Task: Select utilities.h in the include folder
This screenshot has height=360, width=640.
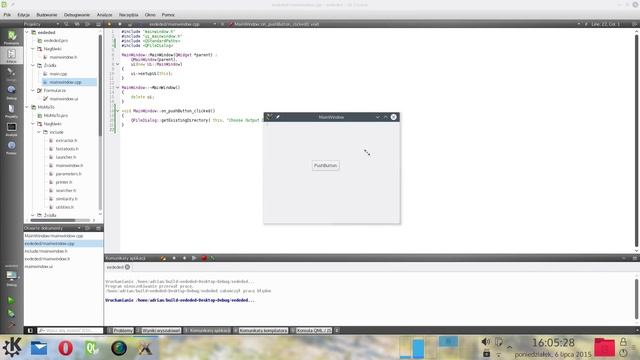Action: coord(64,207)
